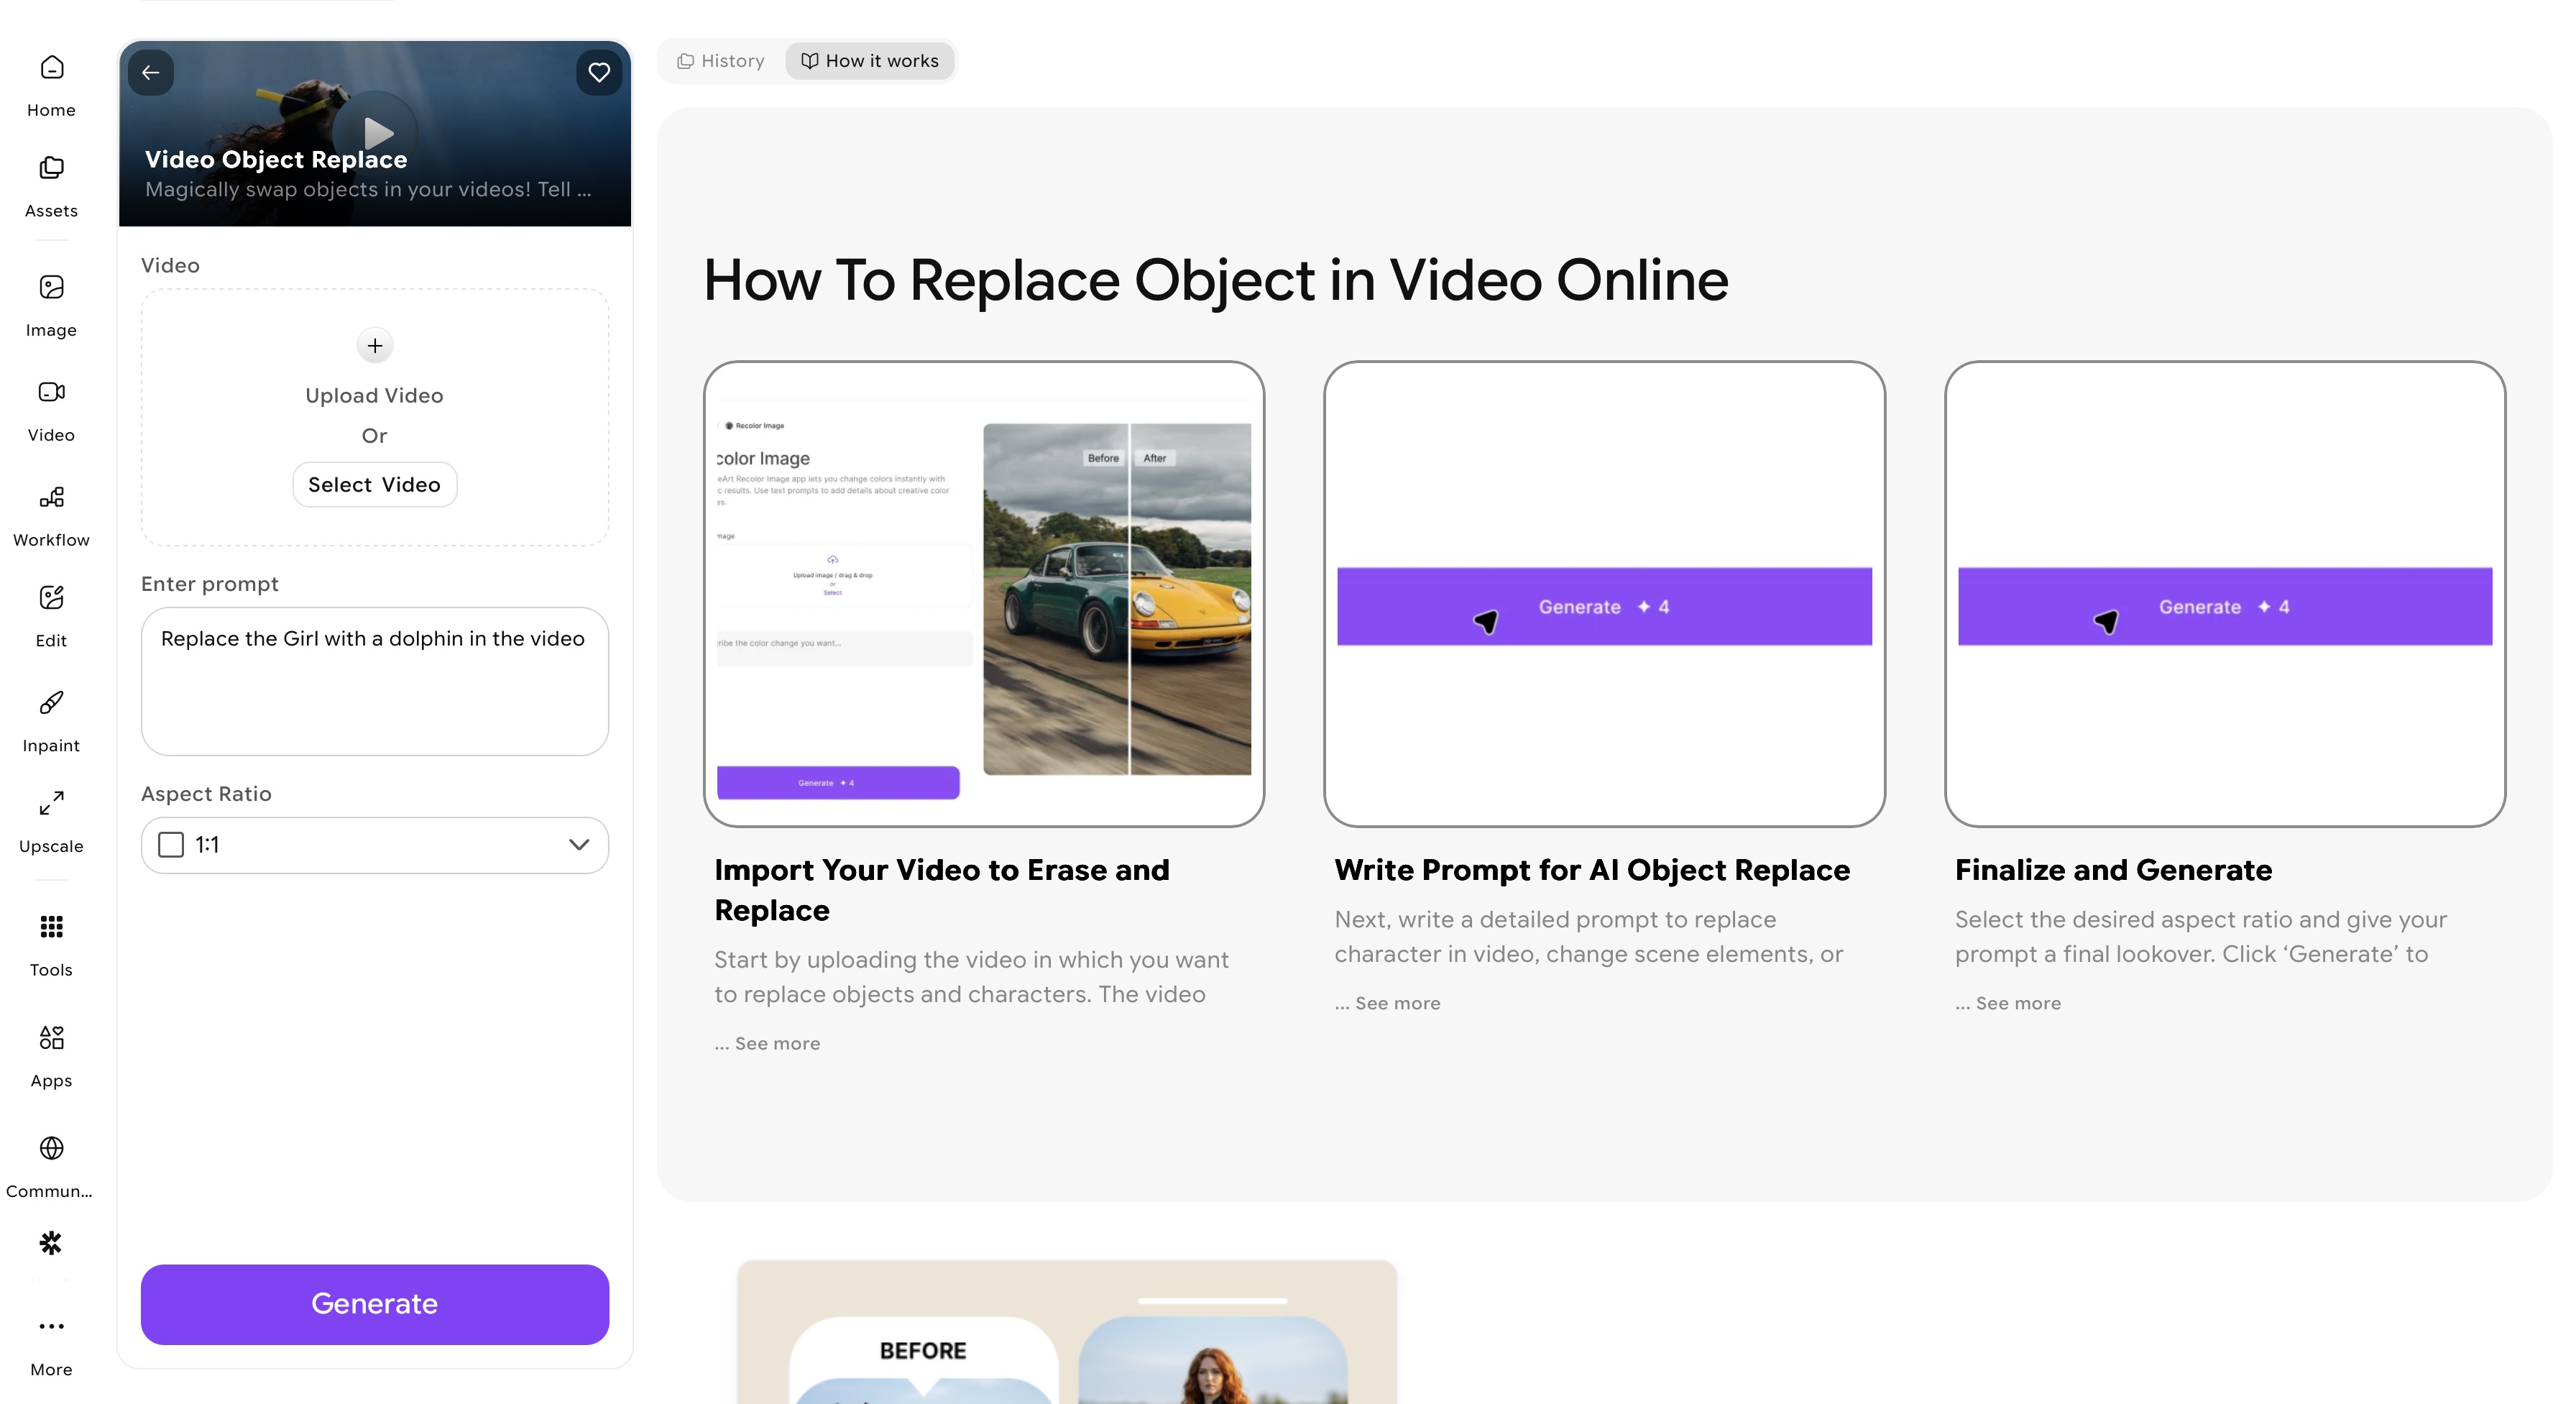Select the How it works tab

coord(870,61)
